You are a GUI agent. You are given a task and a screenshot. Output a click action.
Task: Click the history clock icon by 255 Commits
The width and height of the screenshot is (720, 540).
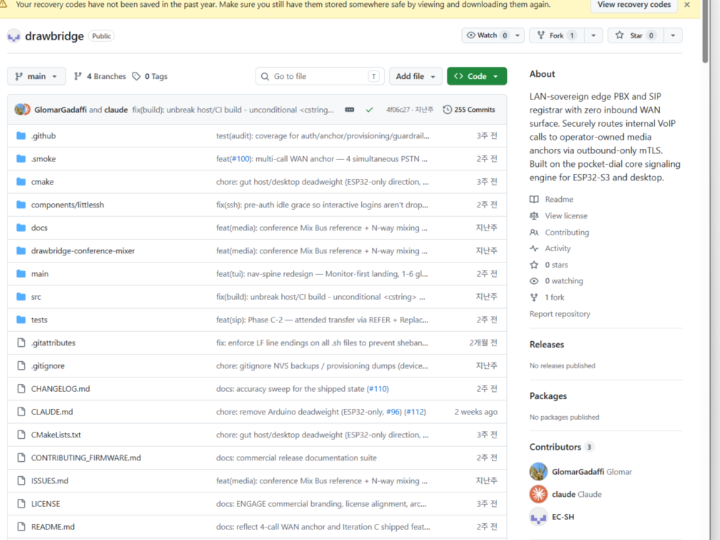click(x=447, y=110)
